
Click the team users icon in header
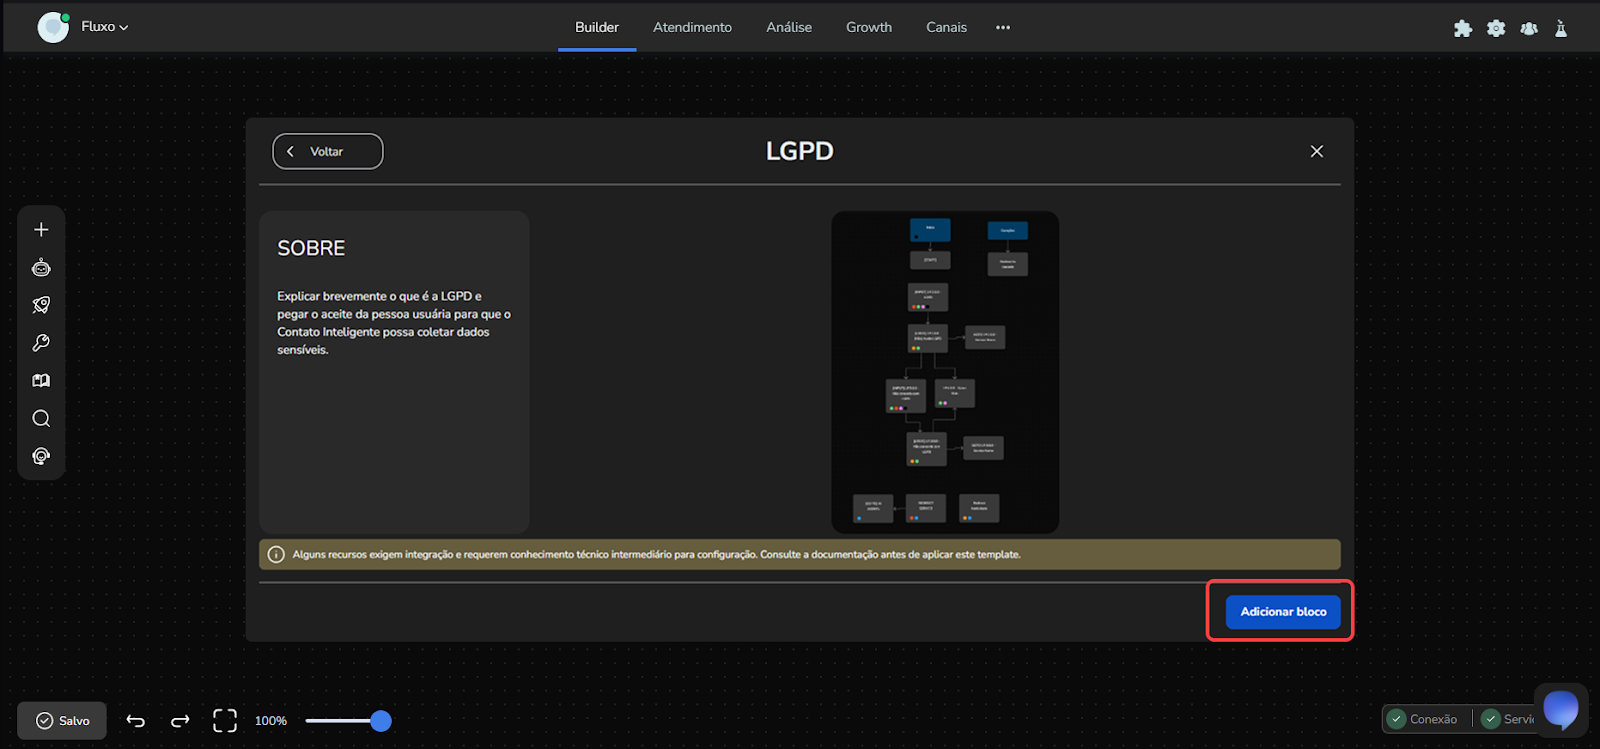[x=1529, y=28]
